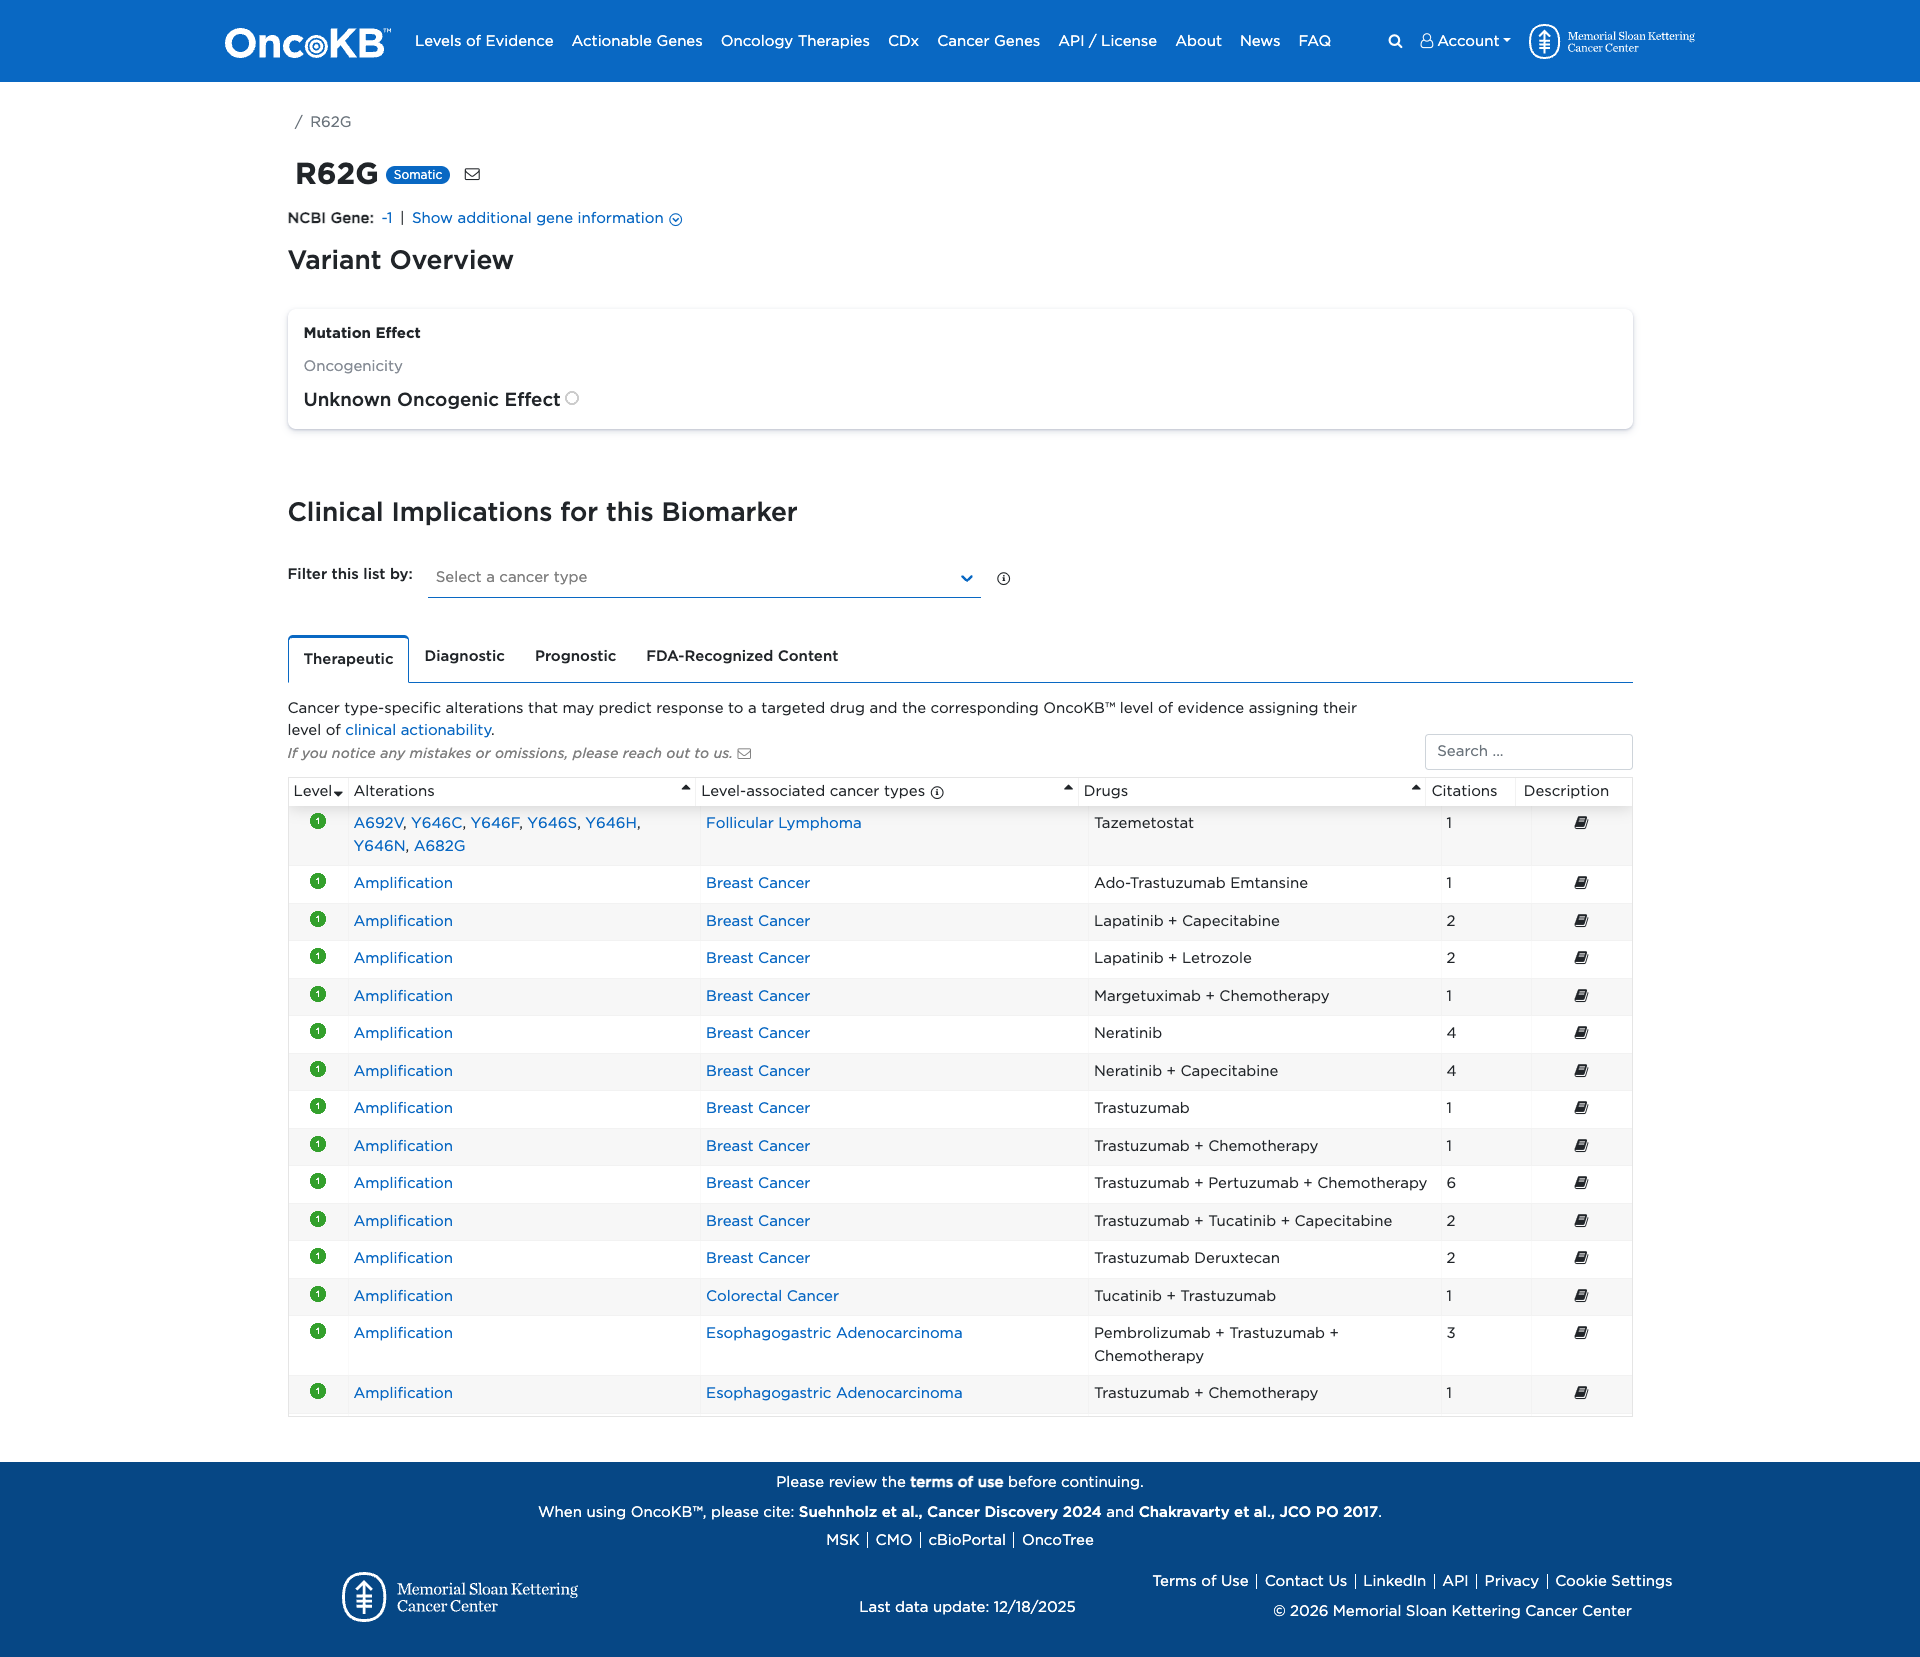Open the description book icon for Tazemetostat
The height and width of the screenshot is (1657, 1920).
pos(1580,822)
